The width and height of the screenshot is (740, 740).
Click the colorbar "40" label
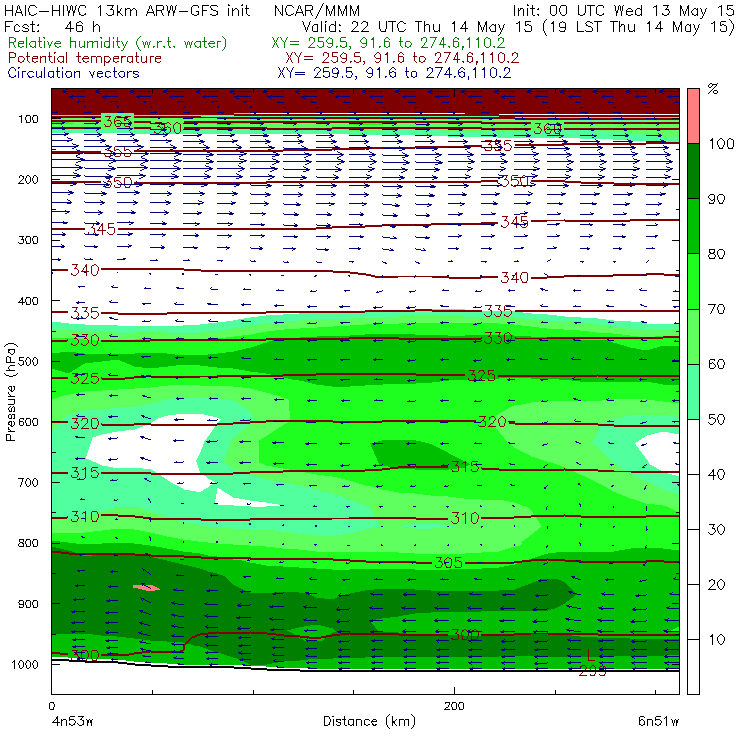click(x=716, y=474)
